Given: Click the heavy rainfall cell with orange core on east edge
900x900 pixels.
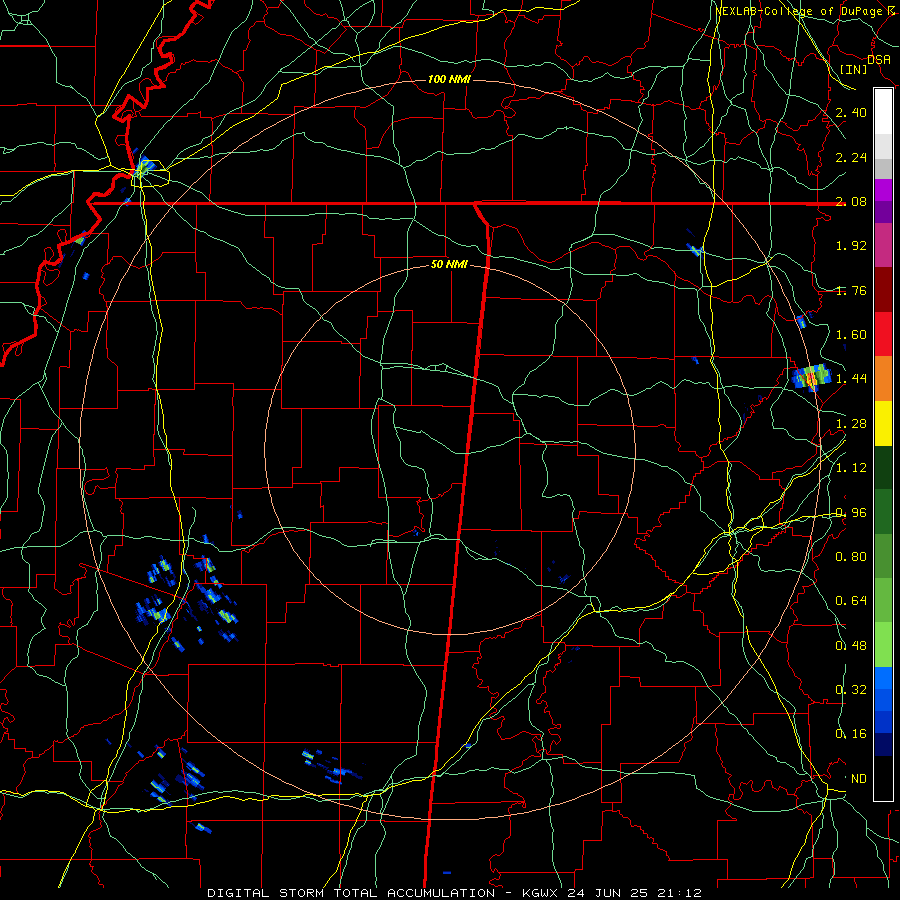Looking at the screenshot, I should 812,378.
